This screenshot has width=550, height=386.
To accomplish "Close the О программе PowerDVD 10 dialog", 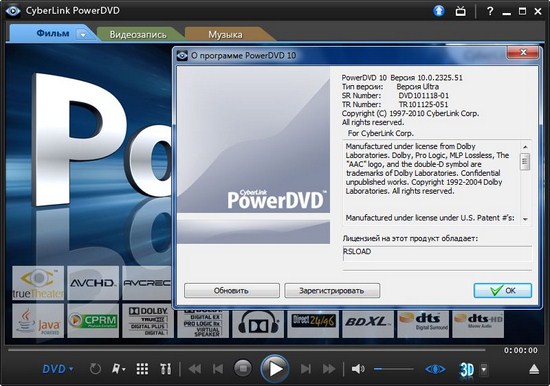I will [x=523, y=52].
